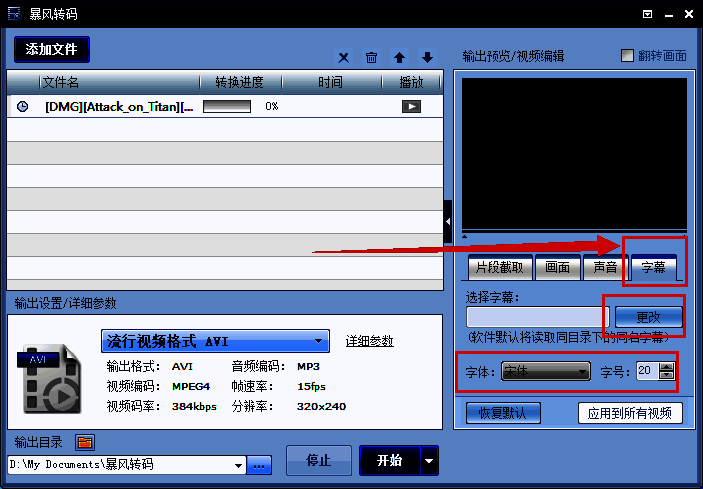The image size is (703, 489).
Task: Increase the 字号 font size stepper
Action: coord(667,366)
